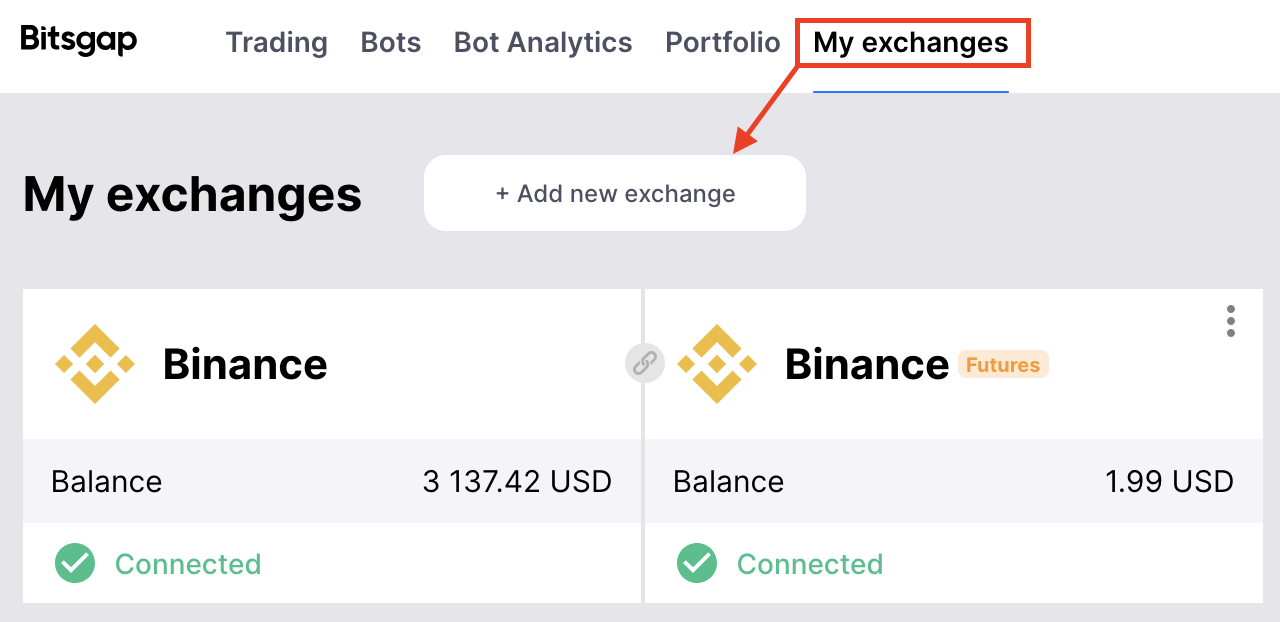Click green checkmark on Binance spot card
This screenshot has width=1280, height=622.
[75, 564]
